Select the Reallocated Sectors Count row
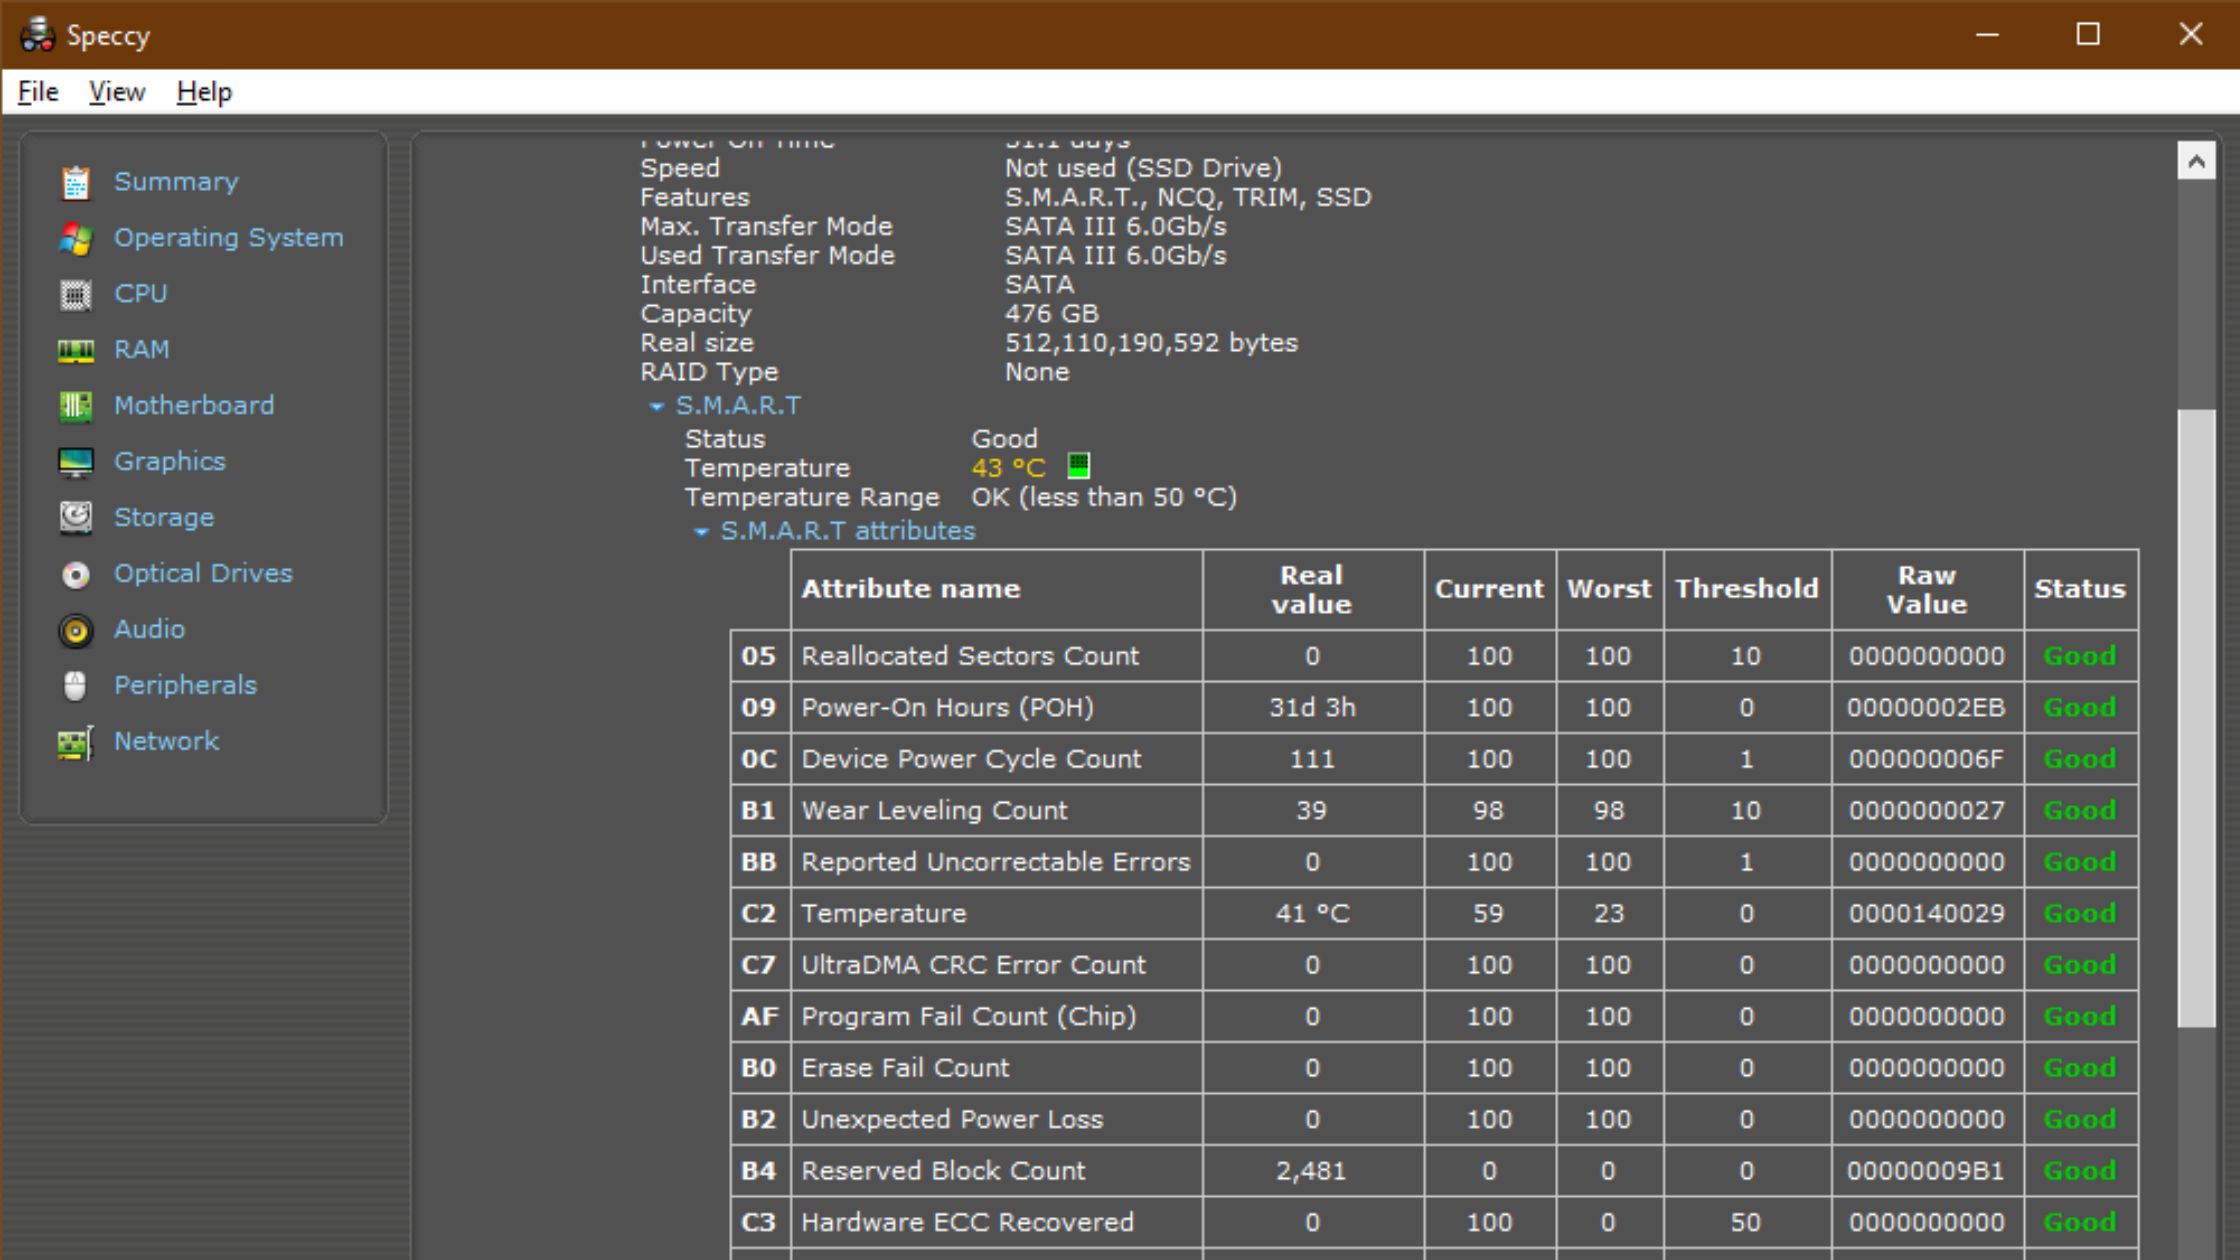 (1434, 656)
